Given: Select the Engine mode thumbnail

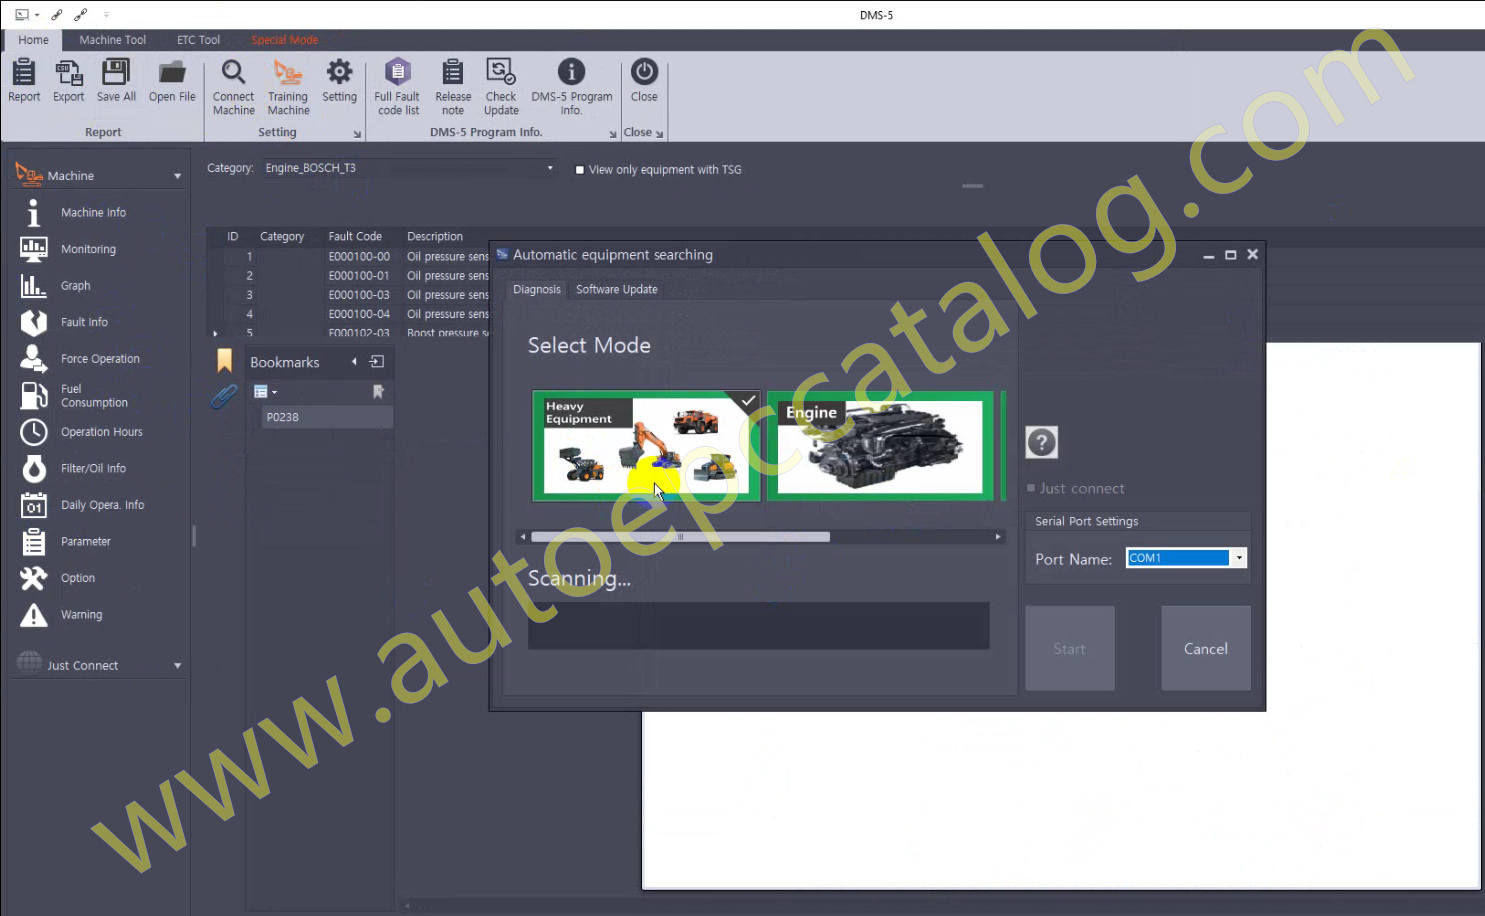Looking at the screenshot, I should (x=880, y=446).
